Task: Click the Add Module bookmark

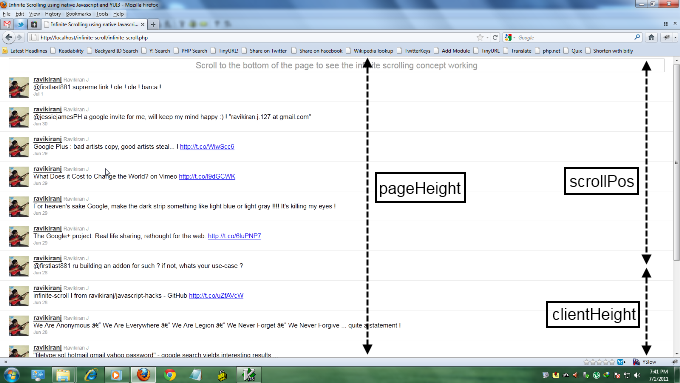Action: [x=452, y=51]
